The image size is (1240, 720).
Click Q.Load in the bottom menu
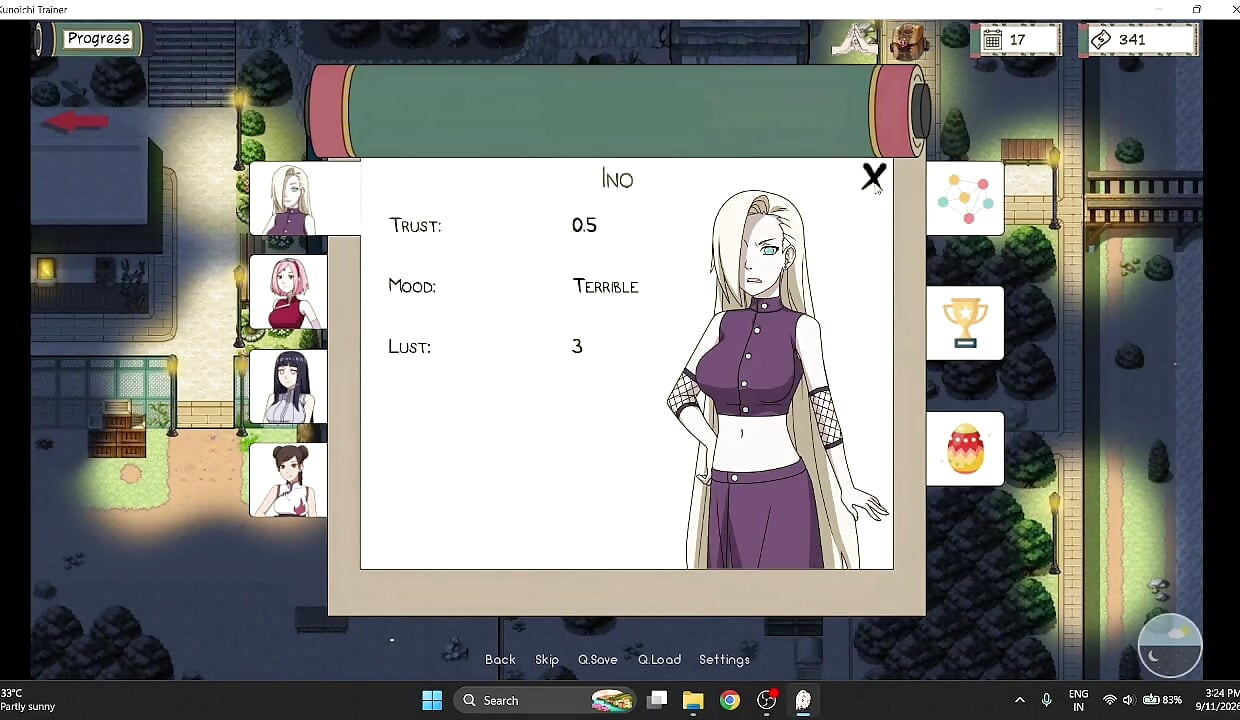tap(659, 660)
